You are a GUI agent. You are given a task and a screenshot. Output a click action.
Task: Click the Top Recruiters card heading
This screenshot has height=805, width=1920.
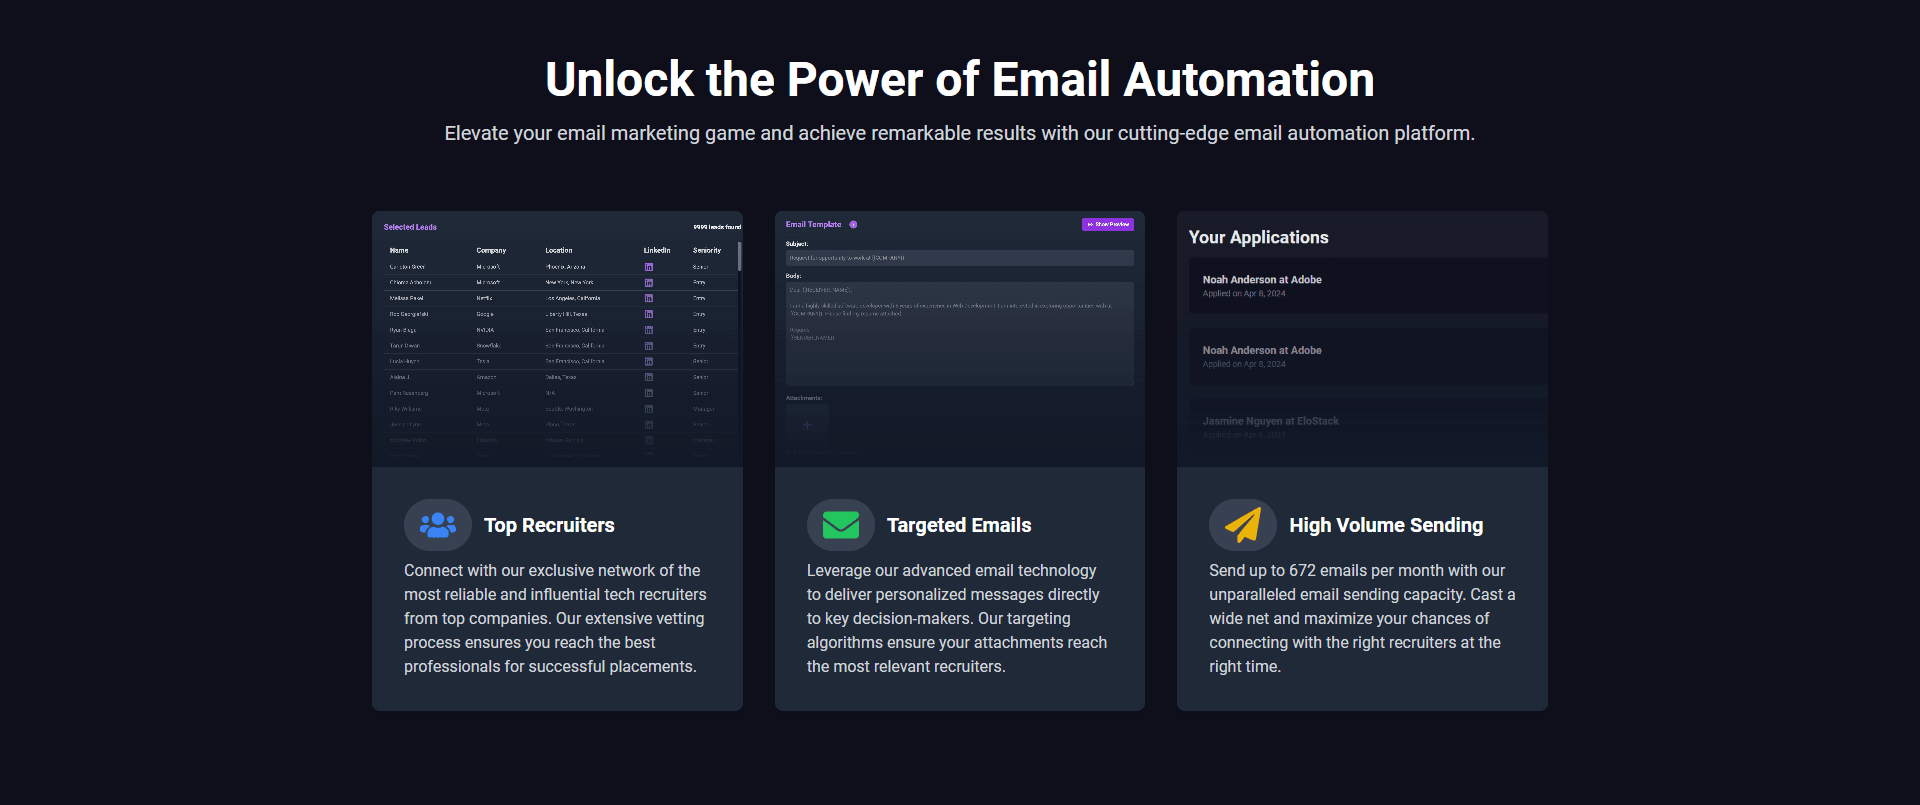click(549, 525)
